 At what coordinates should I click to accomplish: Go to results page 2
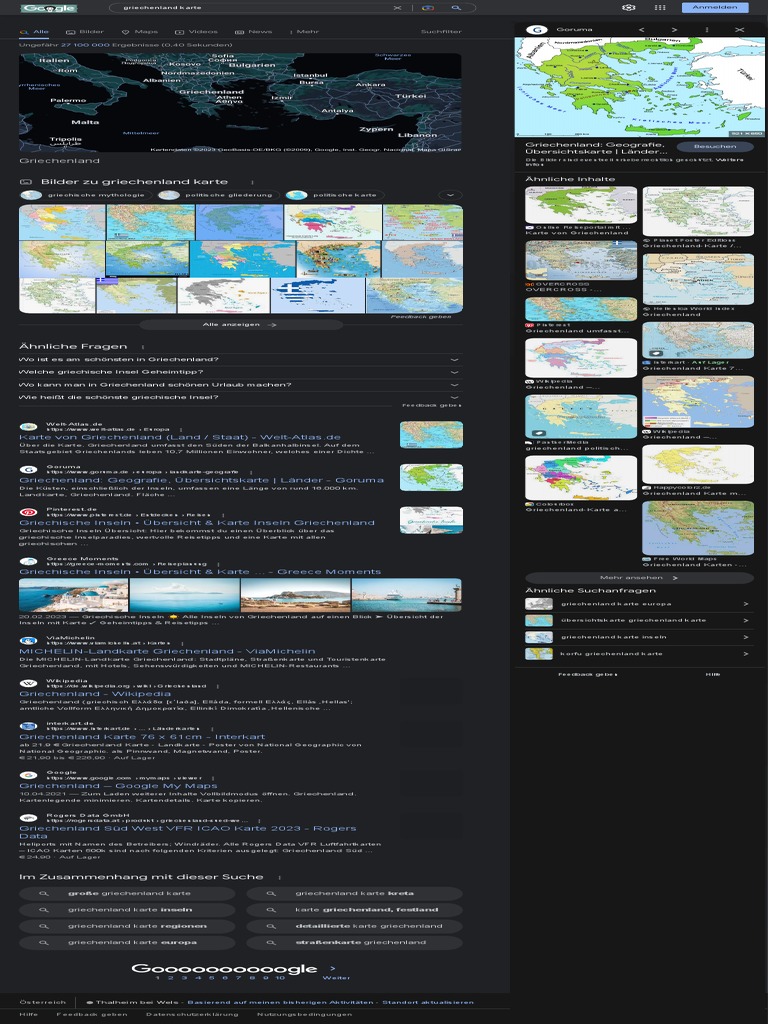pyautogui.click(x=170, y=978)
